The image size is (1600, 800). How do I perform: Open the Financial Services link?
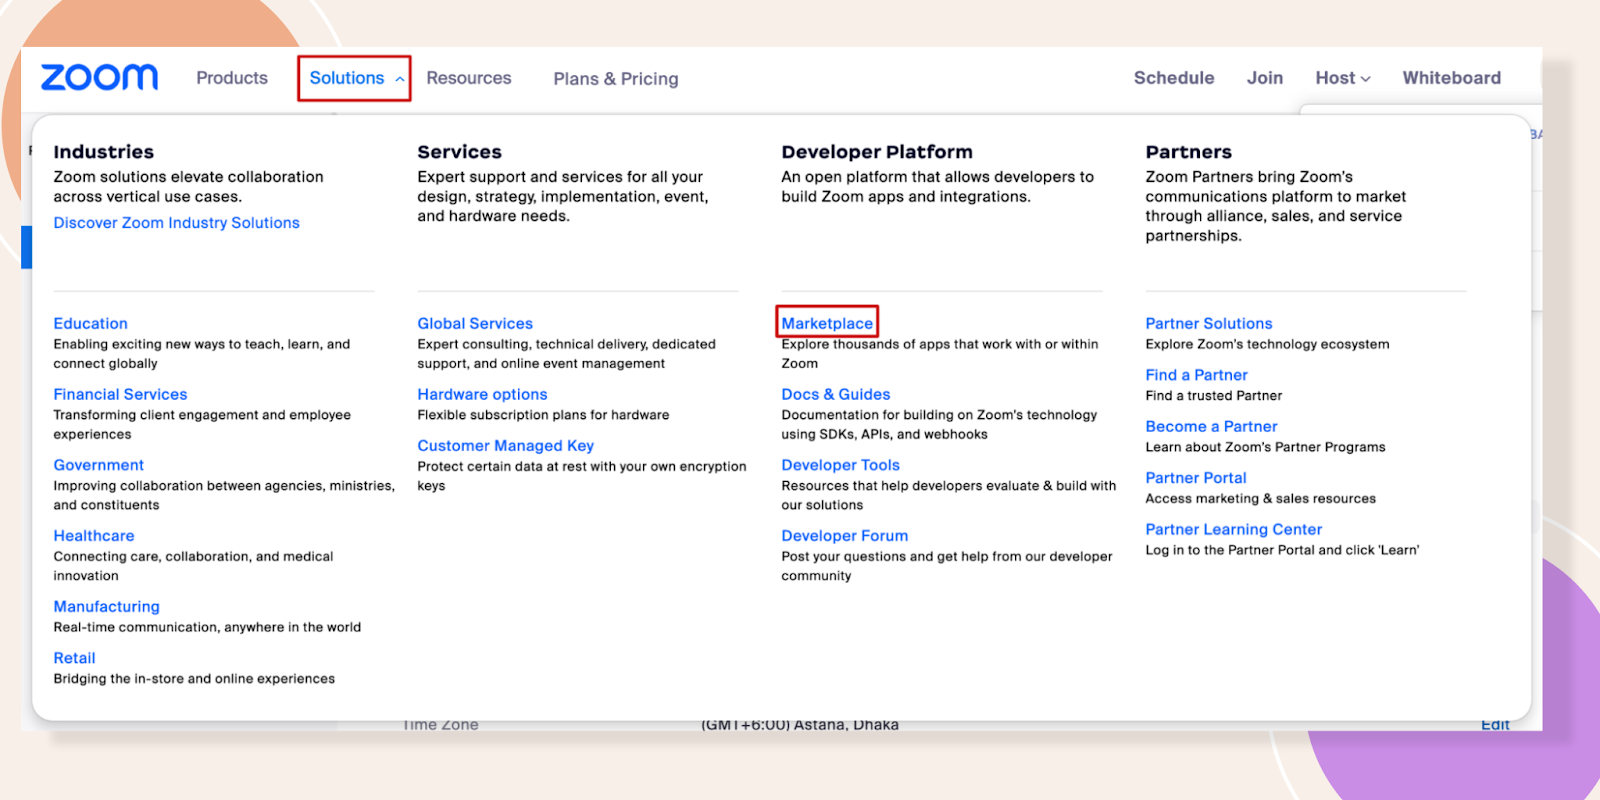121,395
